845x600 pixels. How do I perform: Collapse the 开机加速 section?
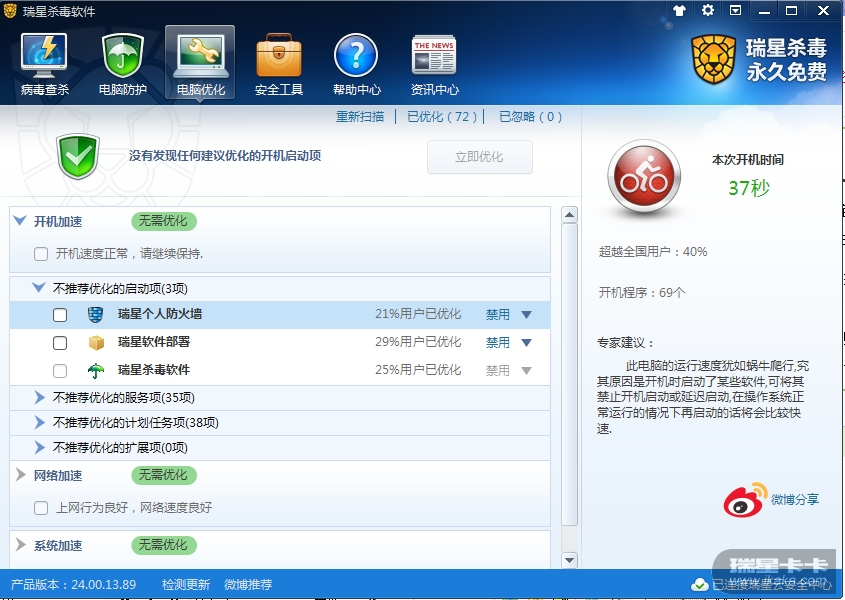tap(20, 220)
